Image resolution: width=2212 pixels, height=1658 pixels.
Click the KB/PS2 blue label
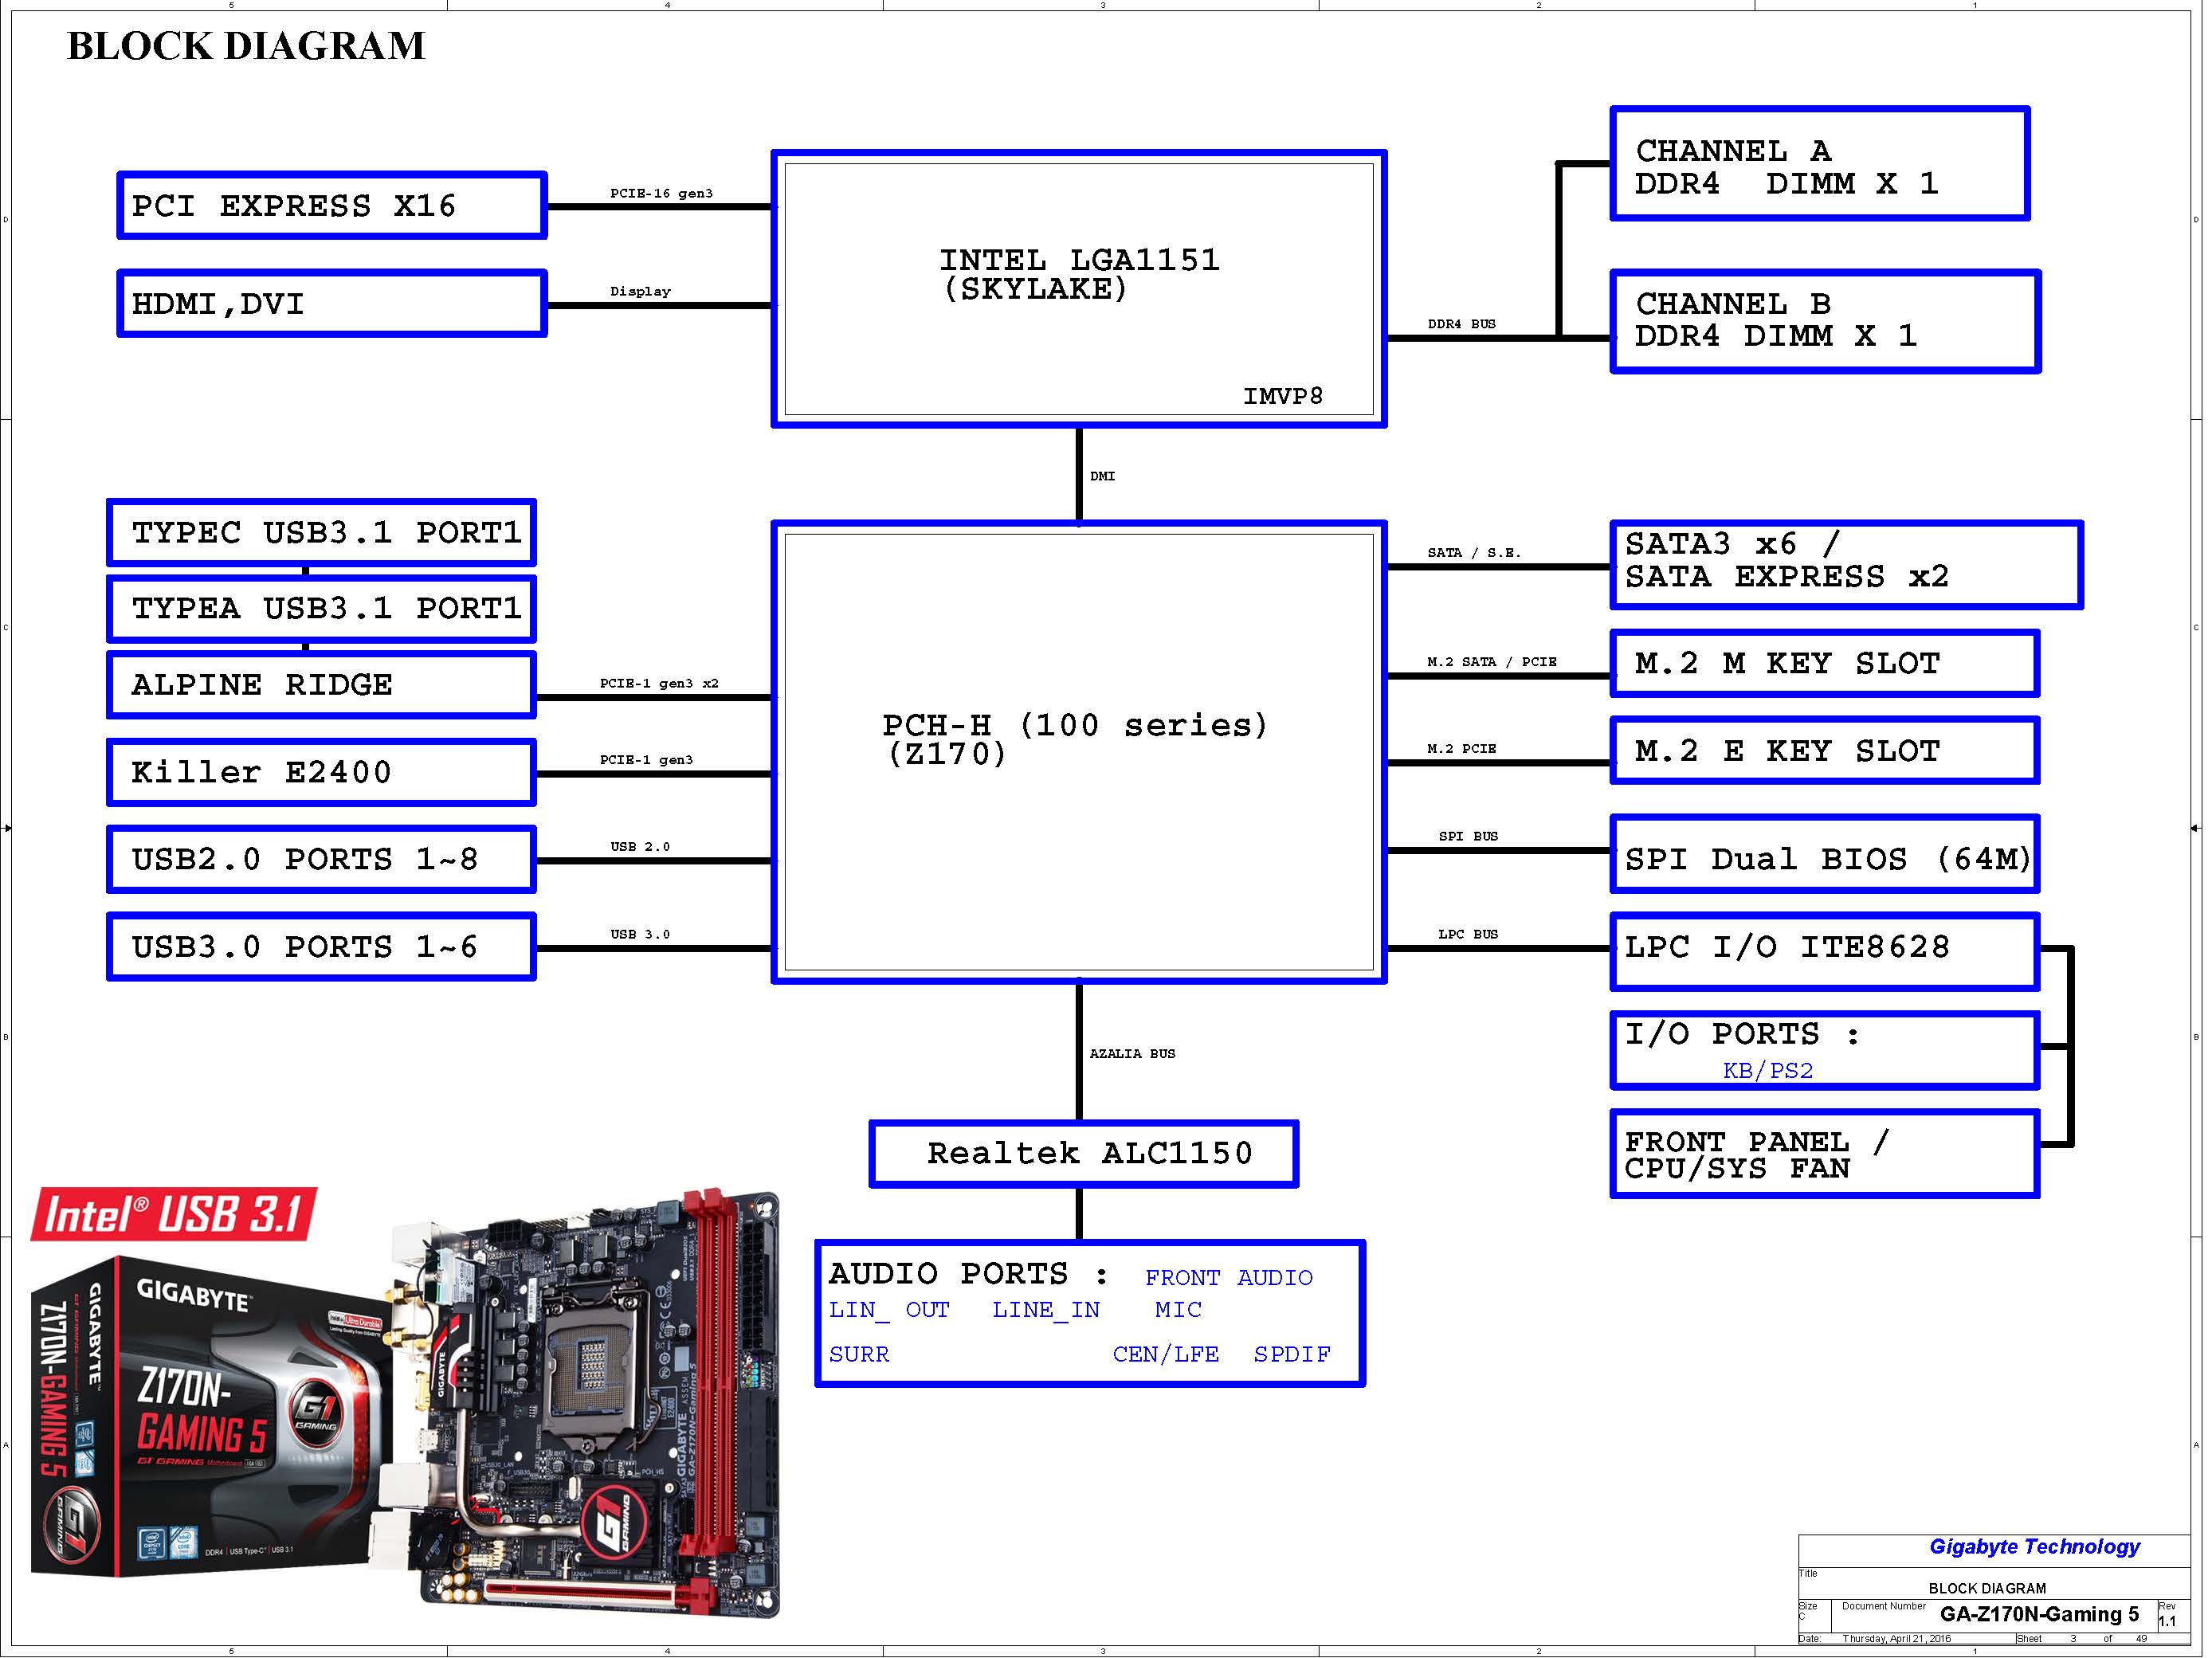point(1767,1070)
